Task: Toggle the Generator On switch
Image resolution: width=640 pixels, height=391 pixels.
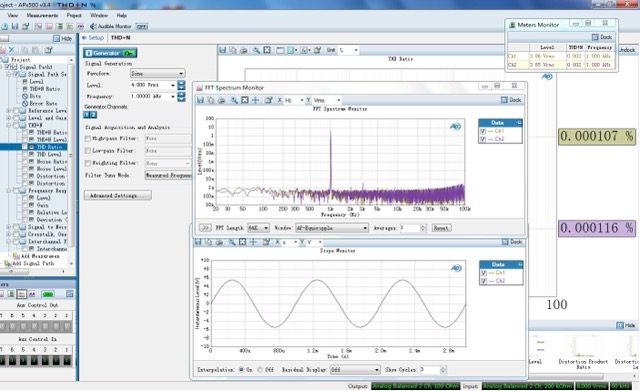Action: pos(129,53)
